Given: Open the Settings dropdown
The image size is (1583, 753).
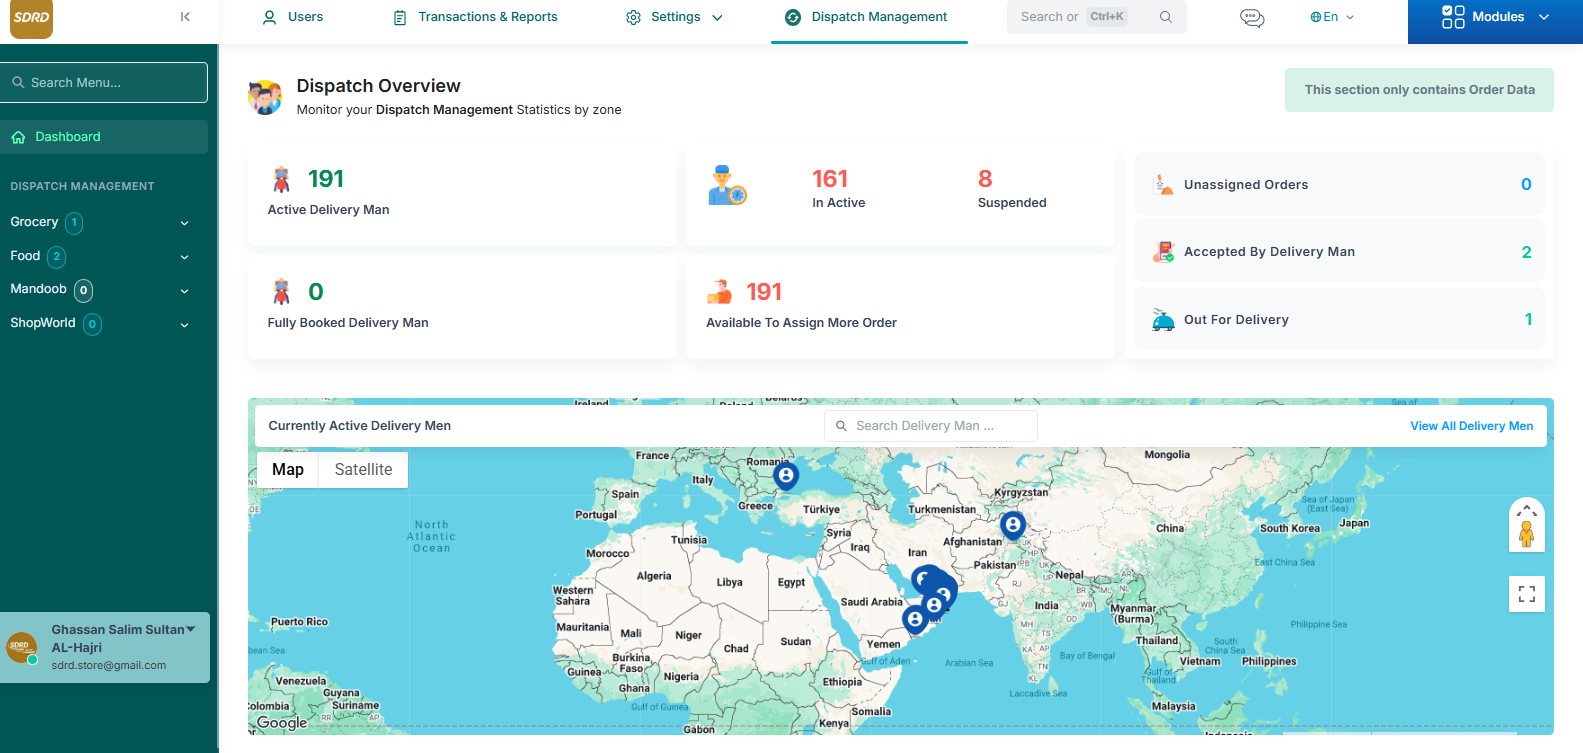Looking at the screenshot, I should 674,17.
